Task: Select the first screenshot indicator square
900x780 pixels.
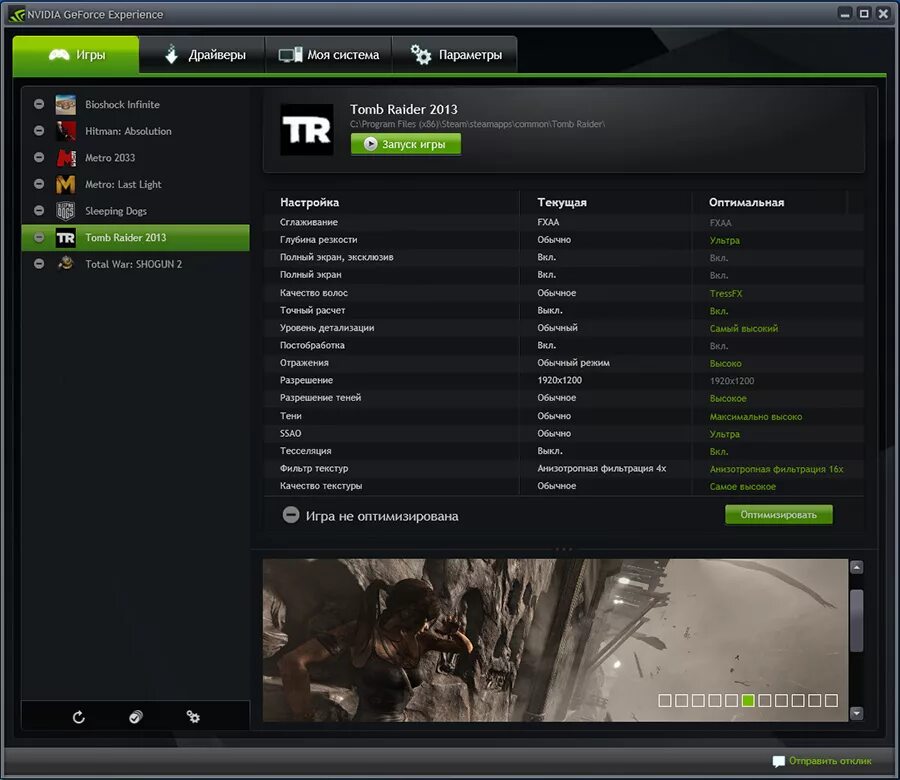Action: tap(665, 700)
